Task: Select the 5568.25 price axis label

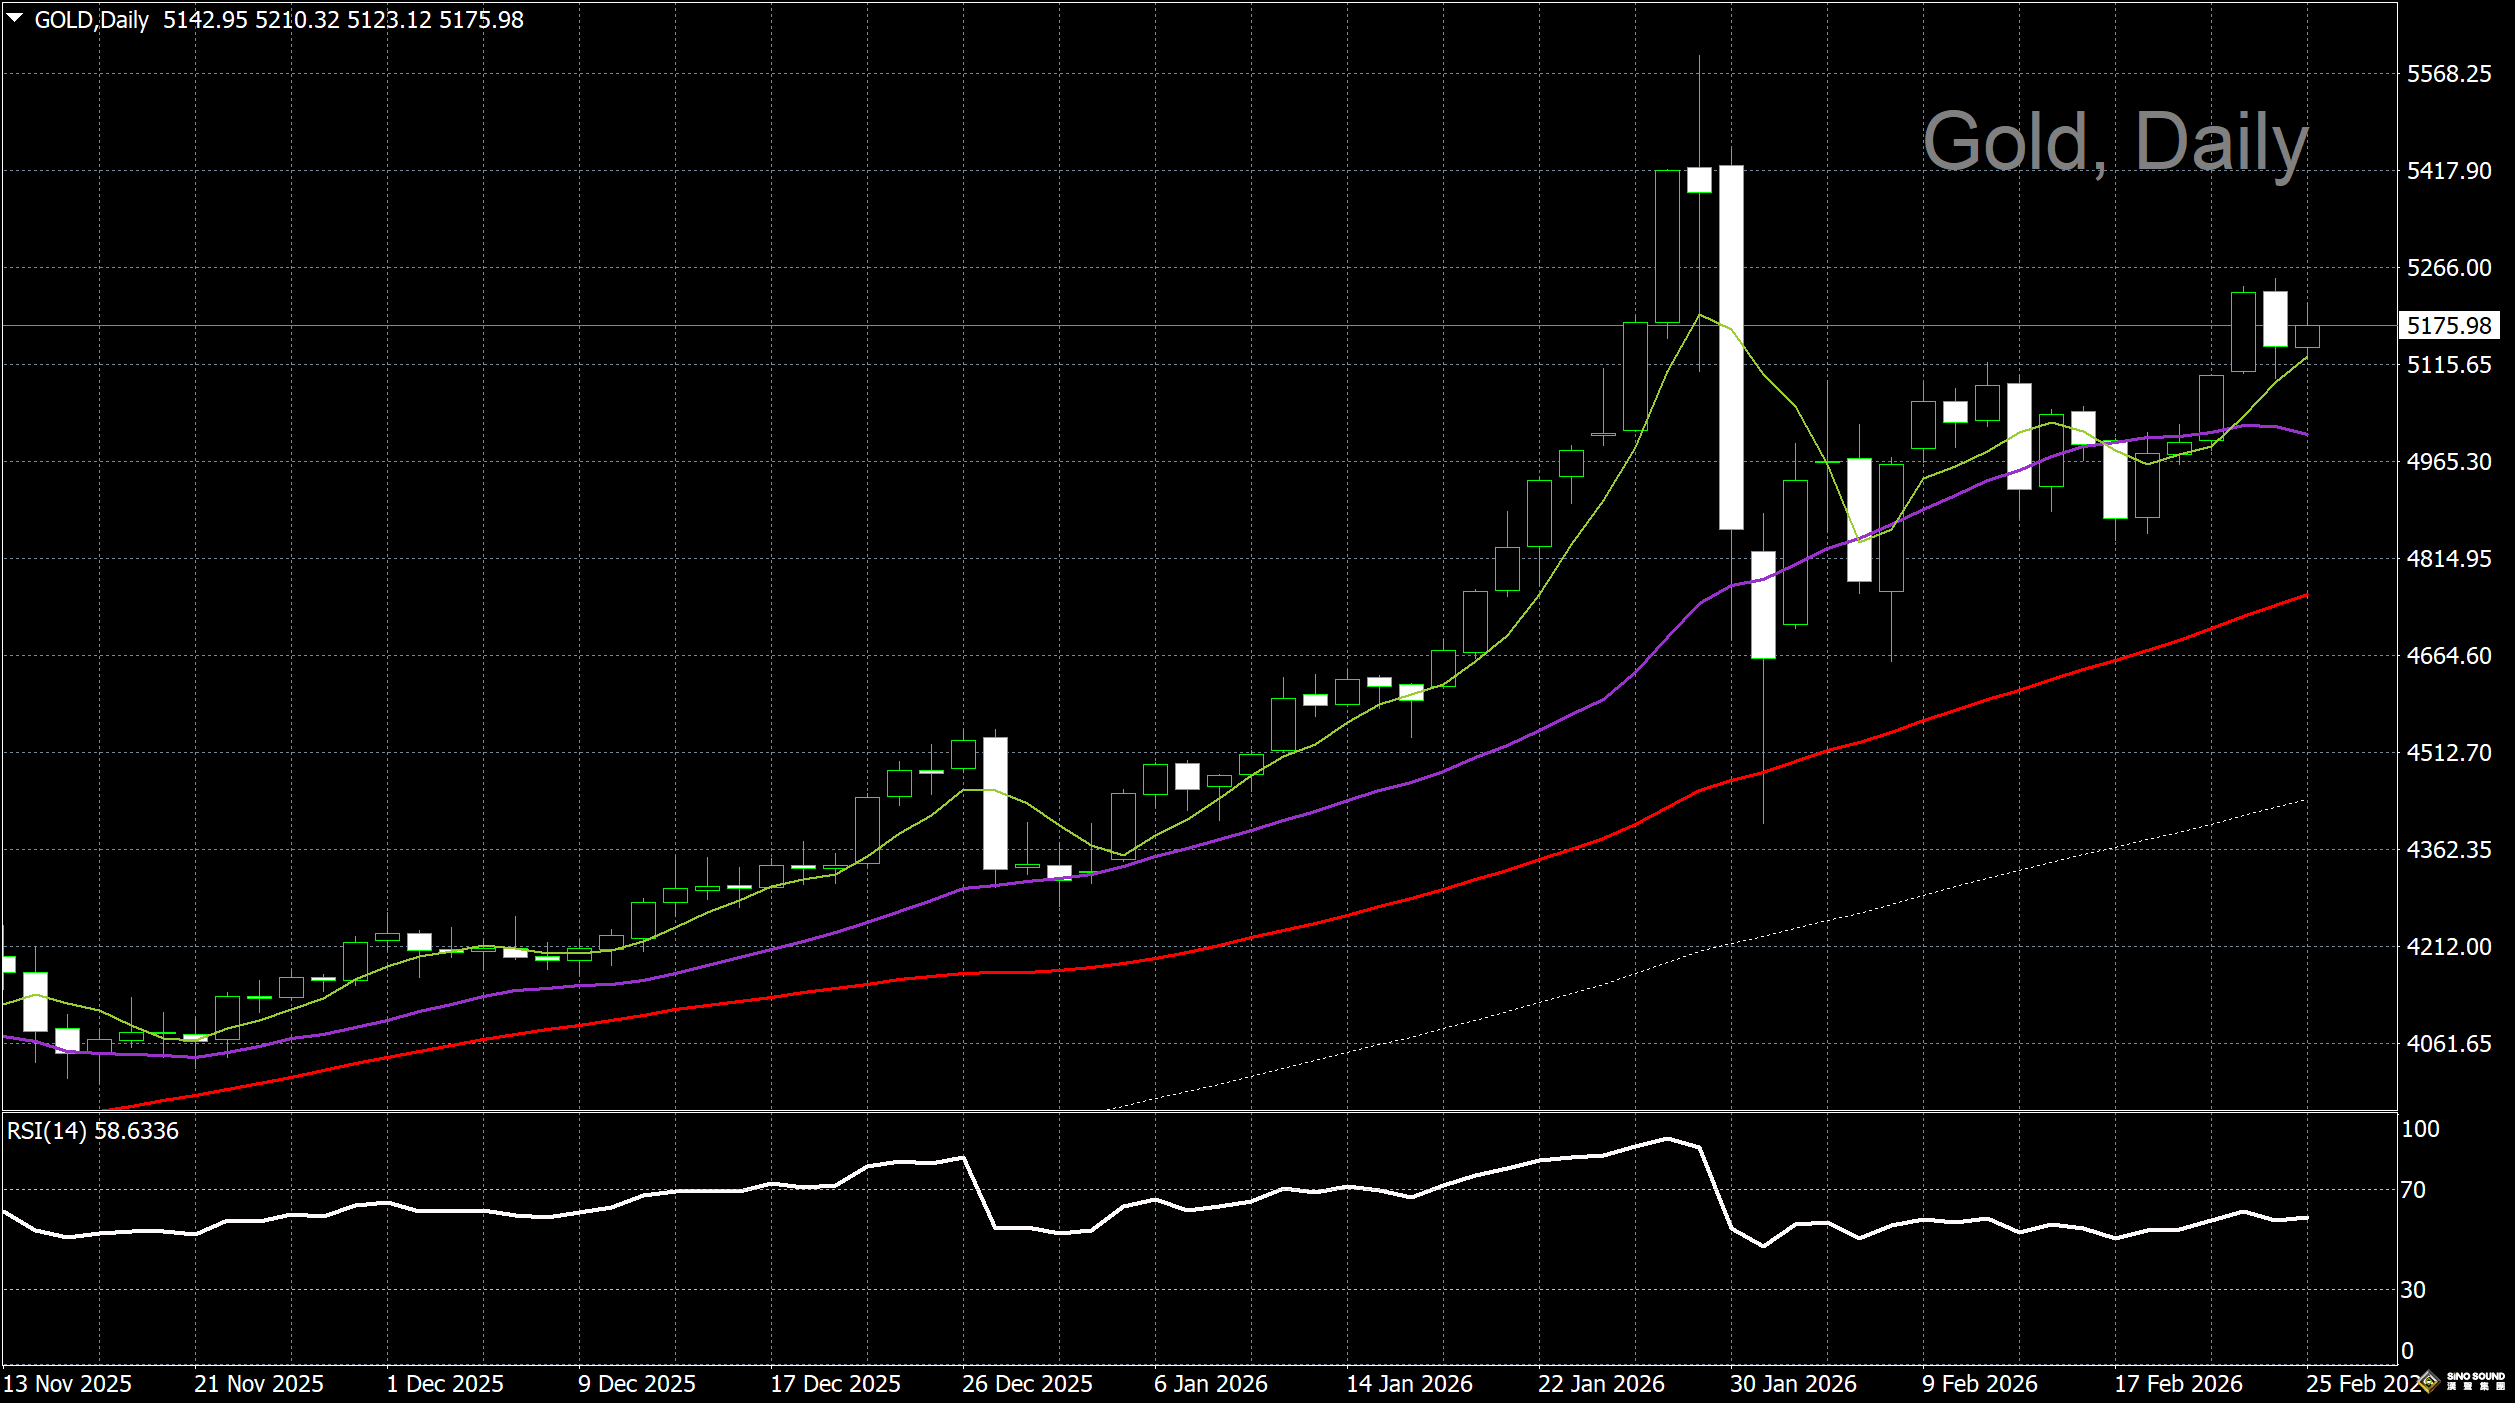Action: 2448,74
